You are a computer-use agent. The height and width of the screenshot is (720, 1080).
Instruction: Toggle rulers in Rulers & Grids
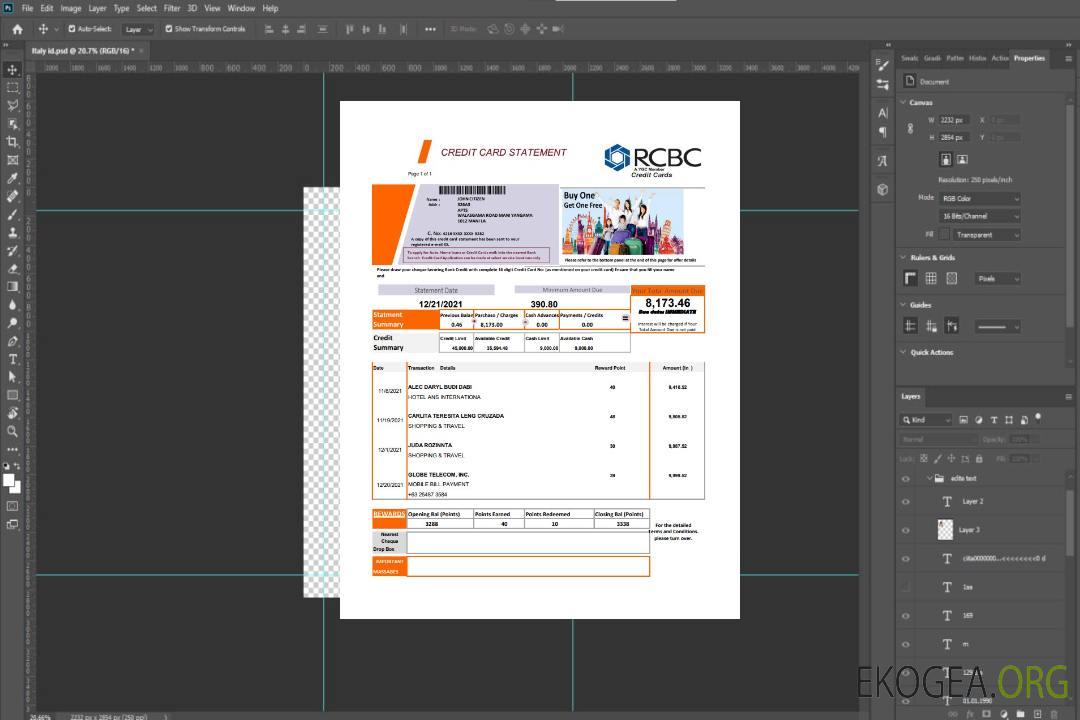911,278
